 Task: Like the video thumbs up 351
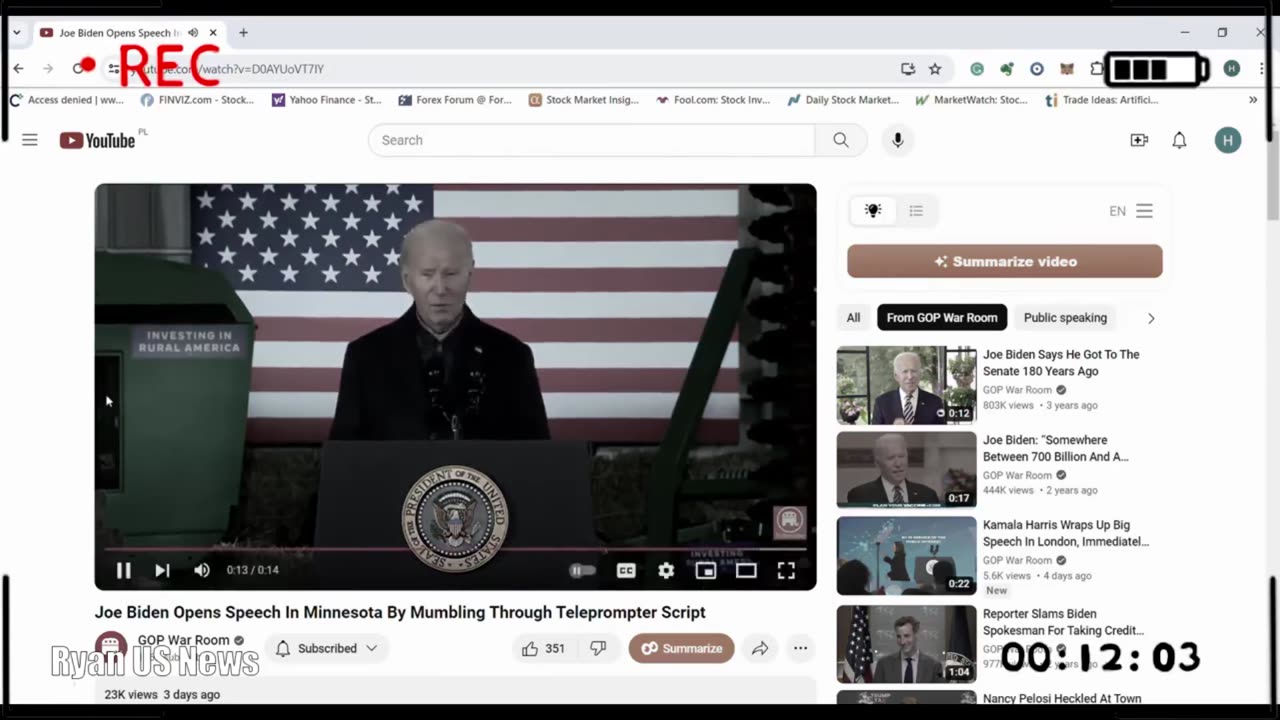point(544,648)
